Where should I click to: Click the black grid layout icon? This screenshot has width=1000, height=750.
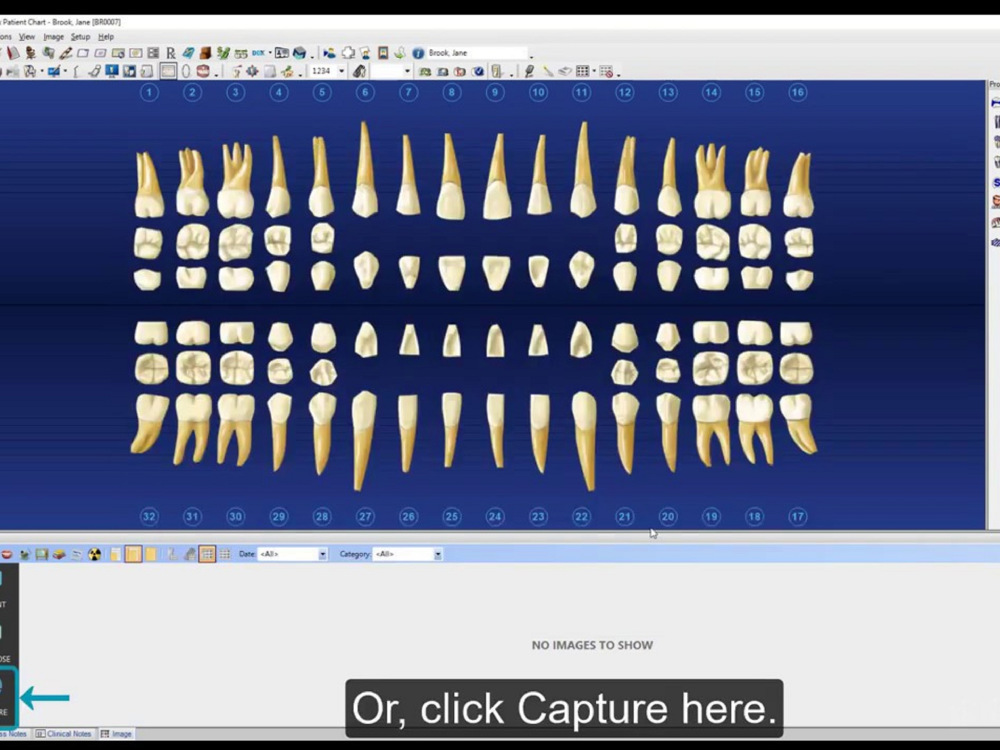[582, 71]
